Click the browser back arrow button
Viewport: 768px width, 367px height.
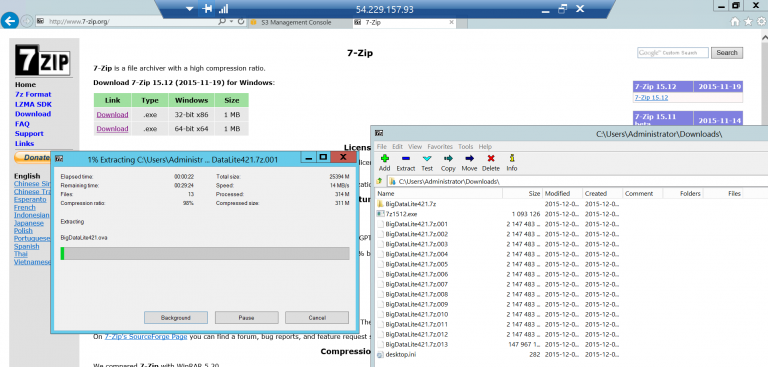(10, 21)
